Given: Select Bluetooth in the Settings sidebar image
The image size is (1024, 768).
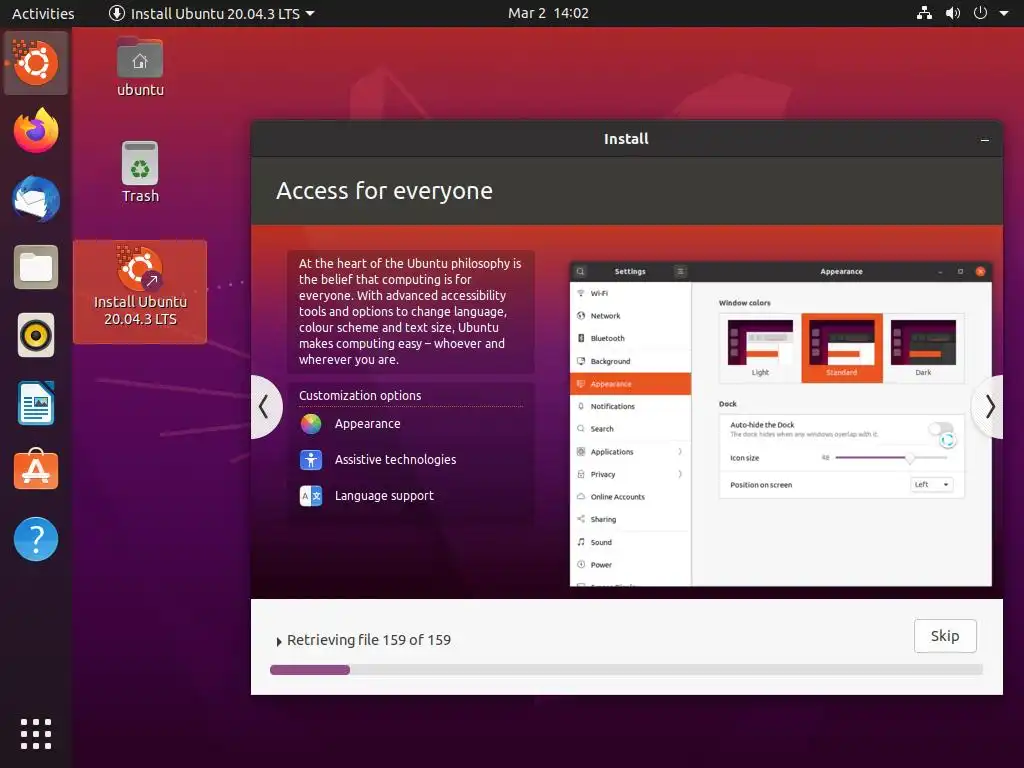Looking at the screenshot, I should tap(630, 338).
